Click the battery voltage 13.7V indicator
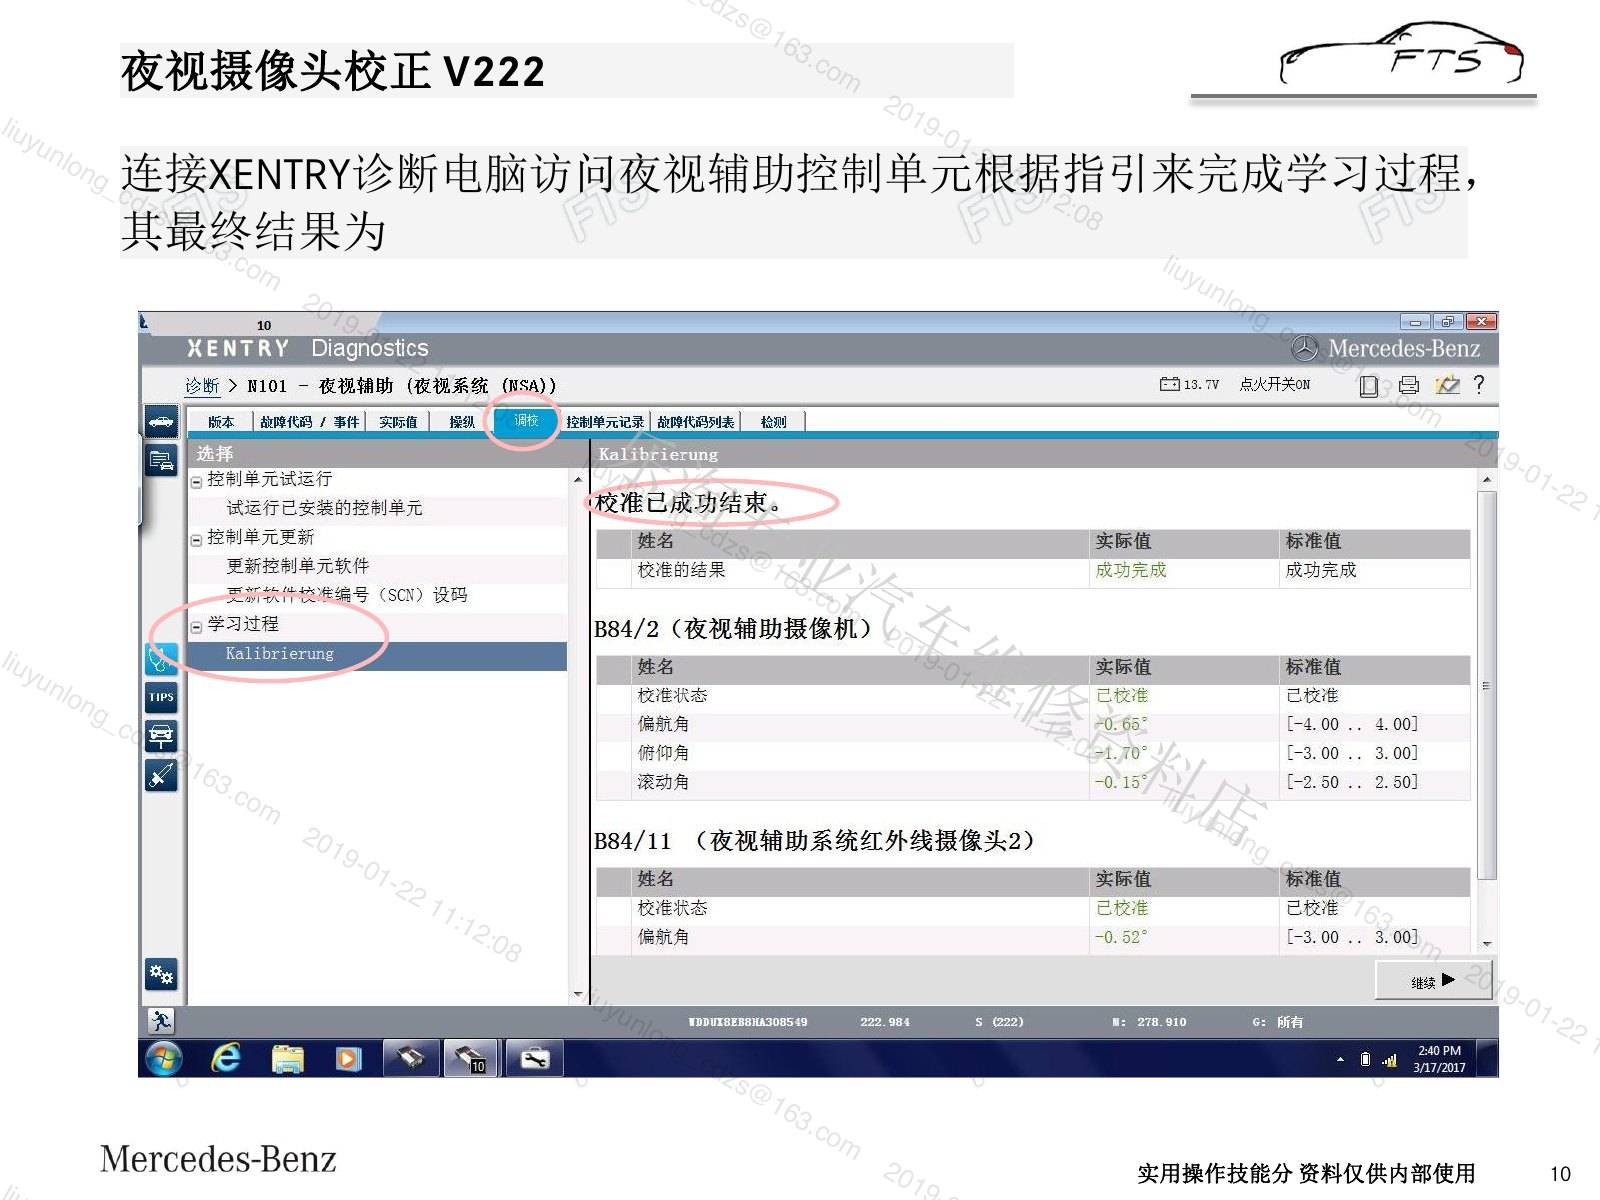The width and height of the screenshot is (1600, 1200). 1189,384
